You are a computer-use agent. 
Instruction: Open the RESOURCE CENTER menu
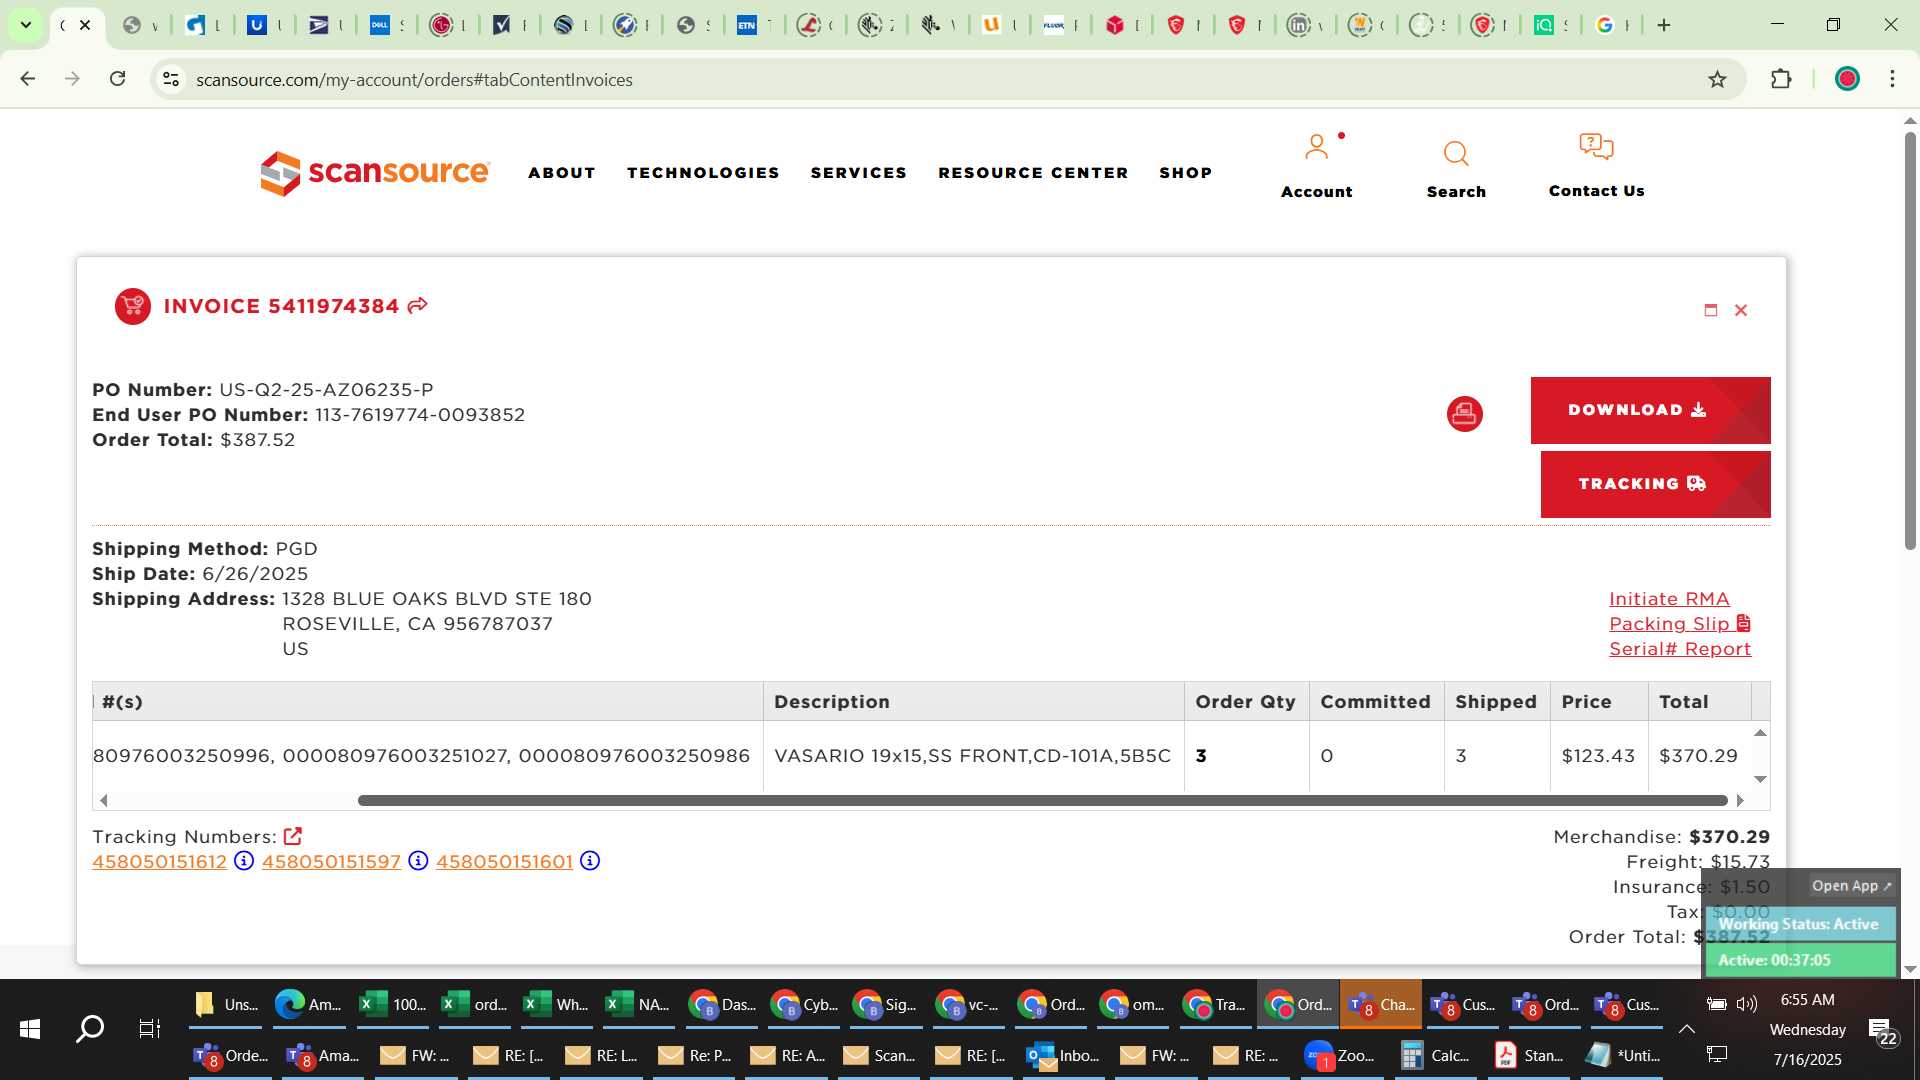coord(1033,172)
